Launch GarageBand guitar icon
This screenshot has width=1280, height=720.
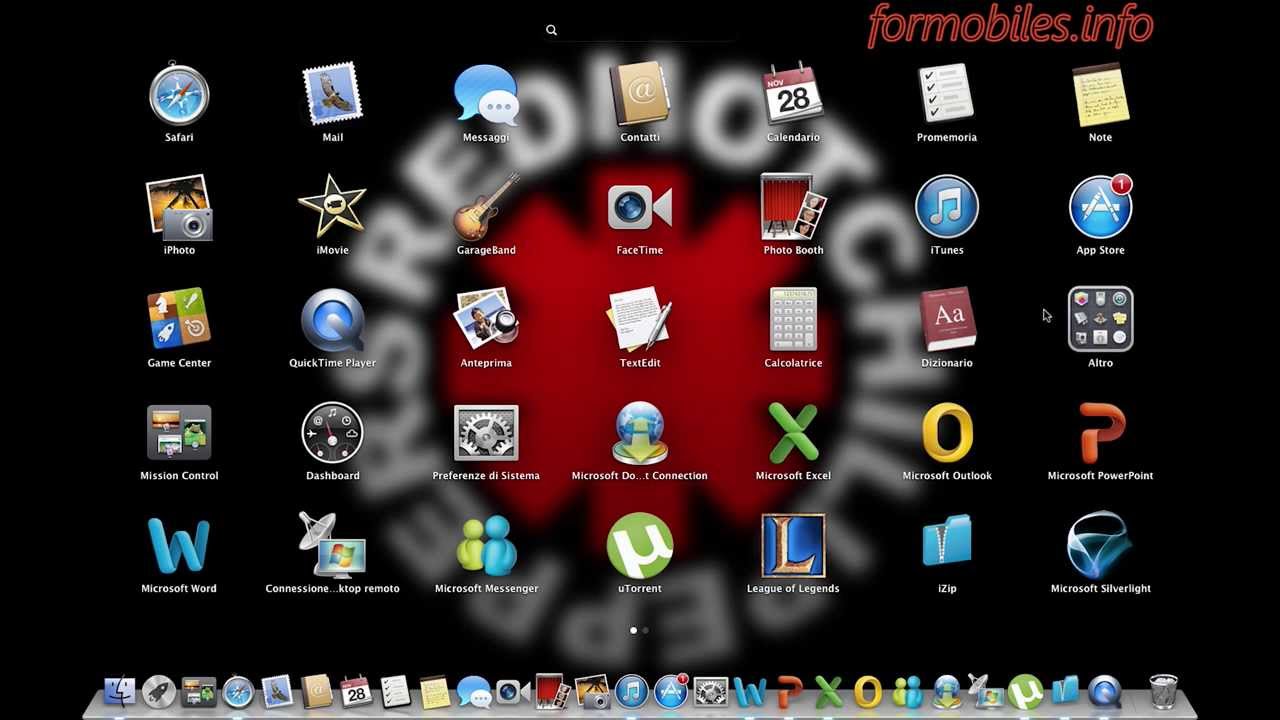(486, 207)
